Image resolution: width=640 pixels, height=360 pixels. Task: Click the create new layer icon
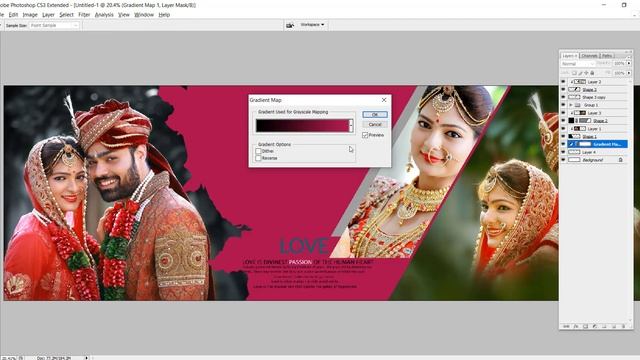coord(613,326)
